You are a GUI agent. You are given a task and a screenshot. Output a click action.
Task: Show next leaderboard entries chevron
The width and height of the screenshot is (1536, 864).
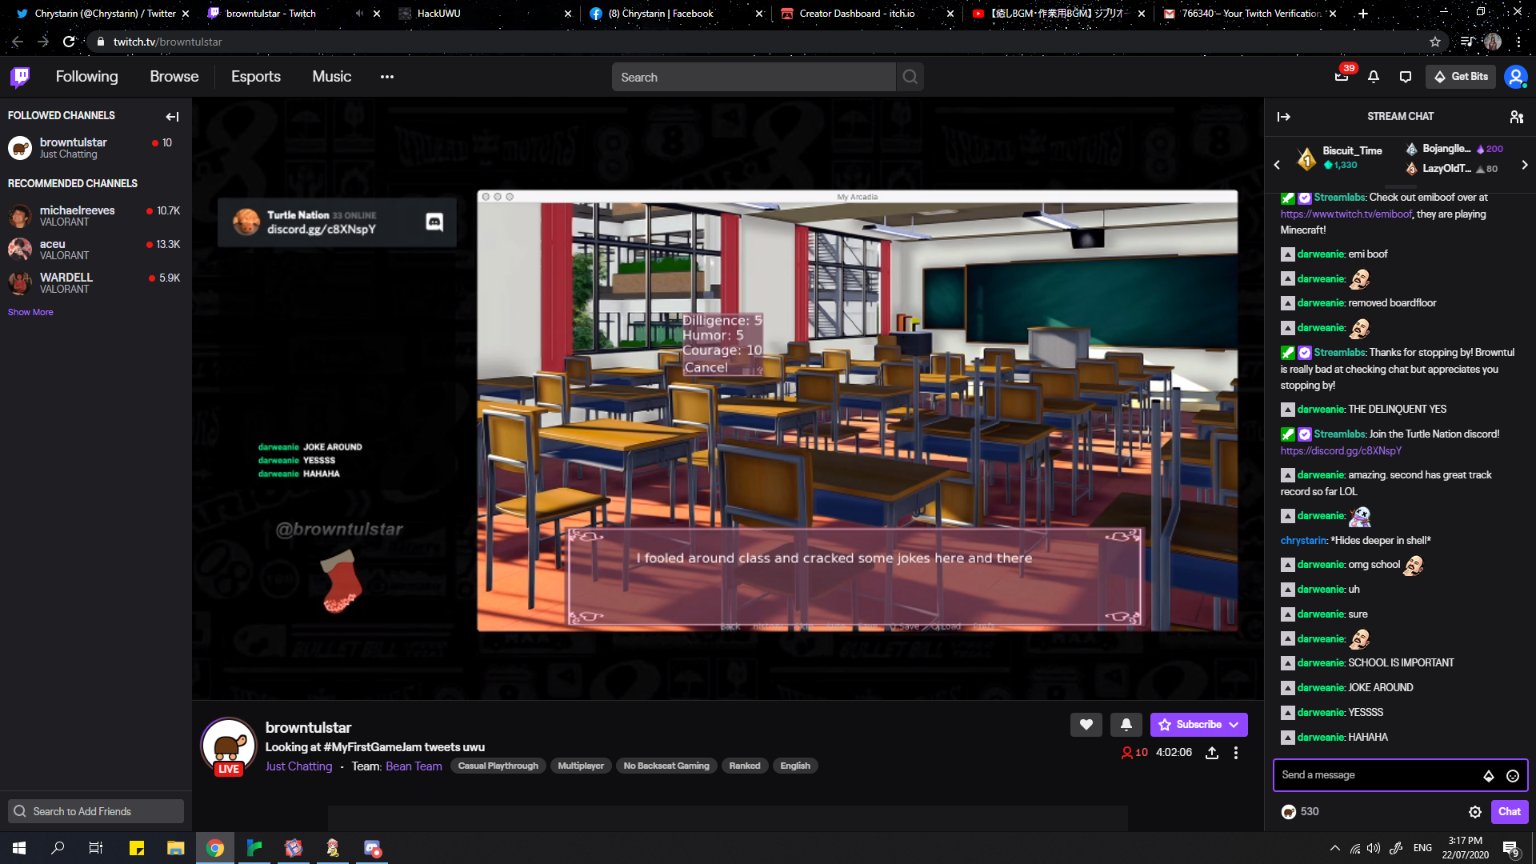click(x=1524, y=165)
